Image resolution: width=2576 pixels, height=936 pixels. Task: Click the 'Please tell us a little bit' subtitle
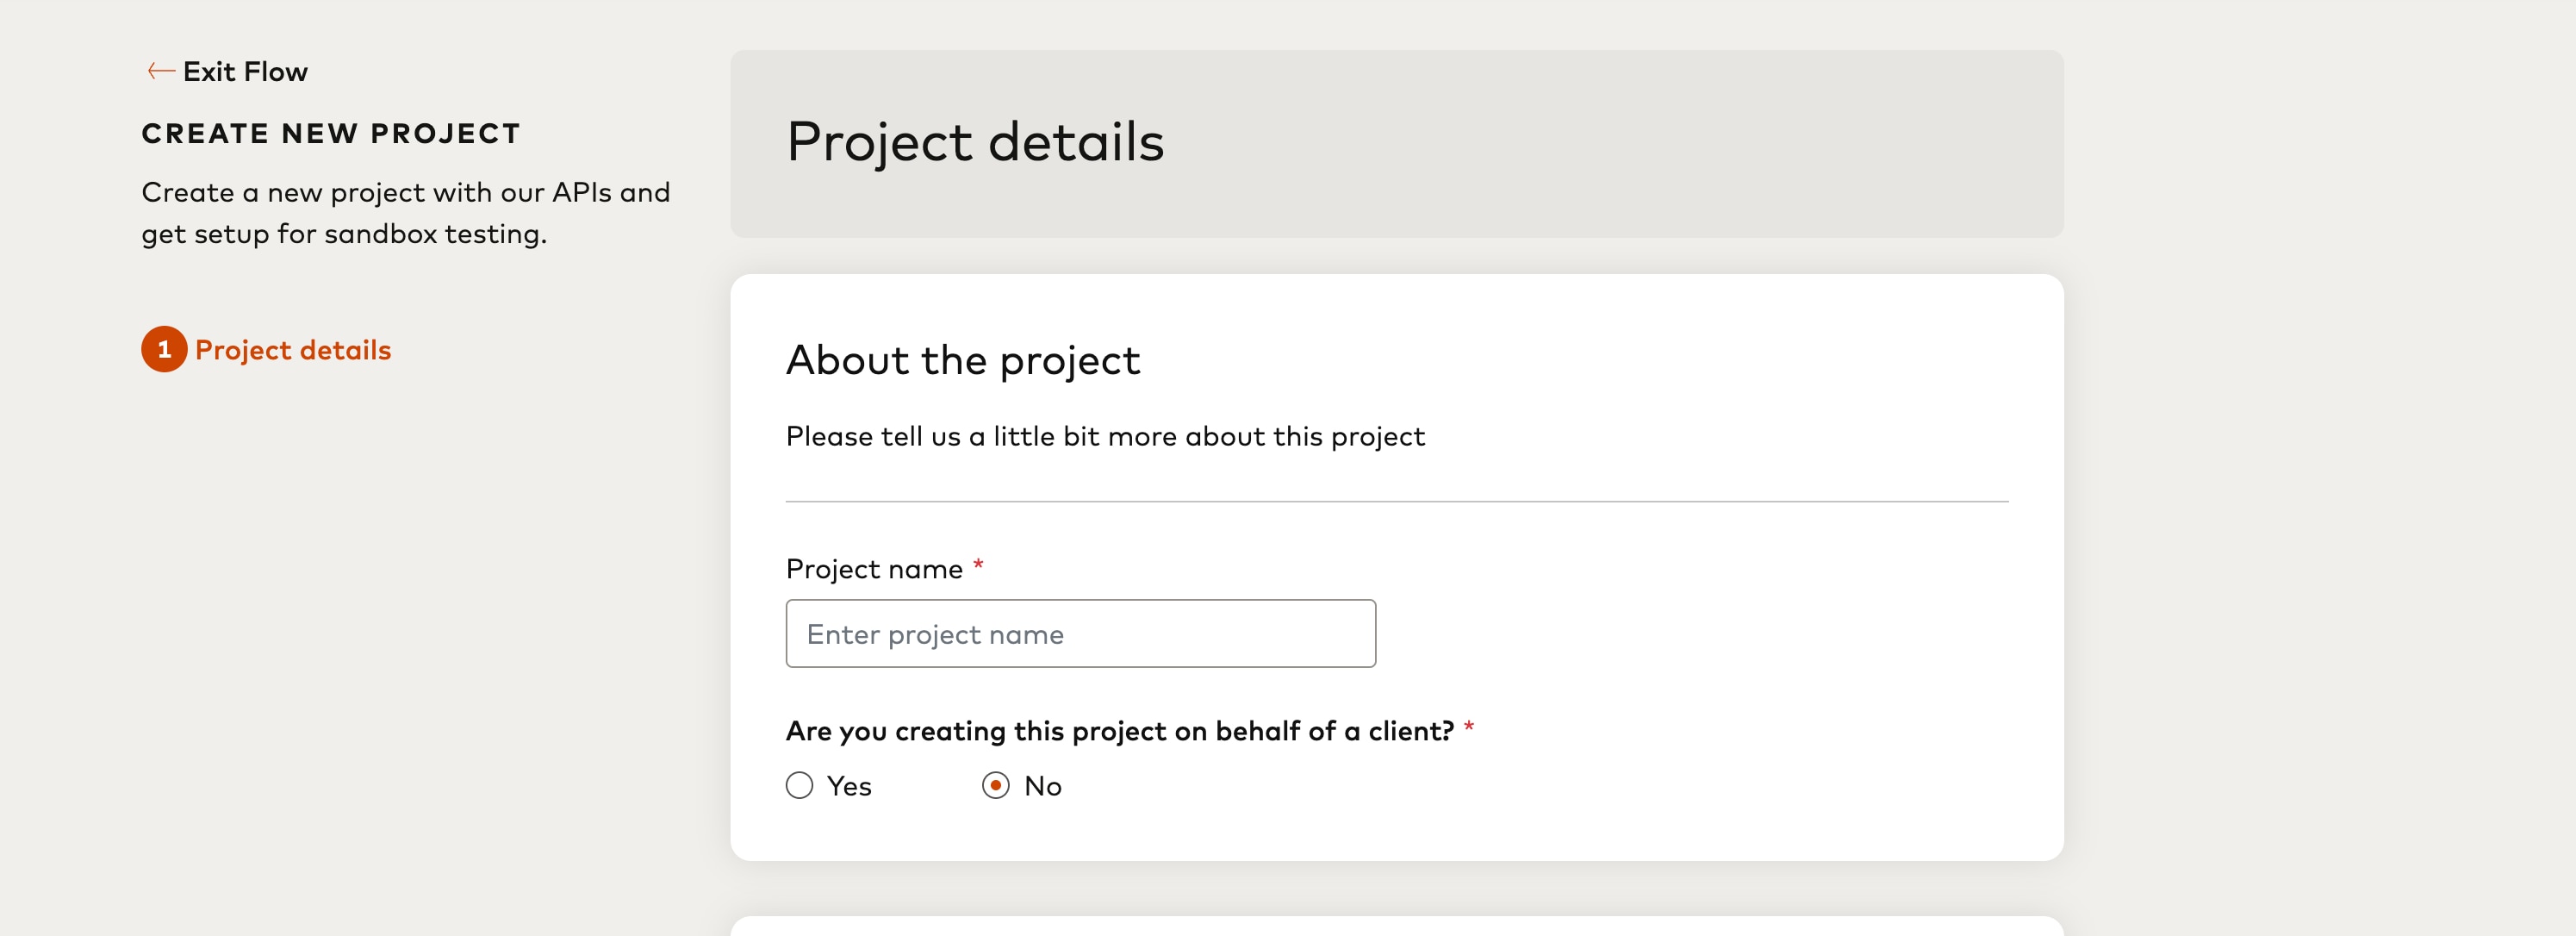pyautogui.click(x=1105, y=437)
